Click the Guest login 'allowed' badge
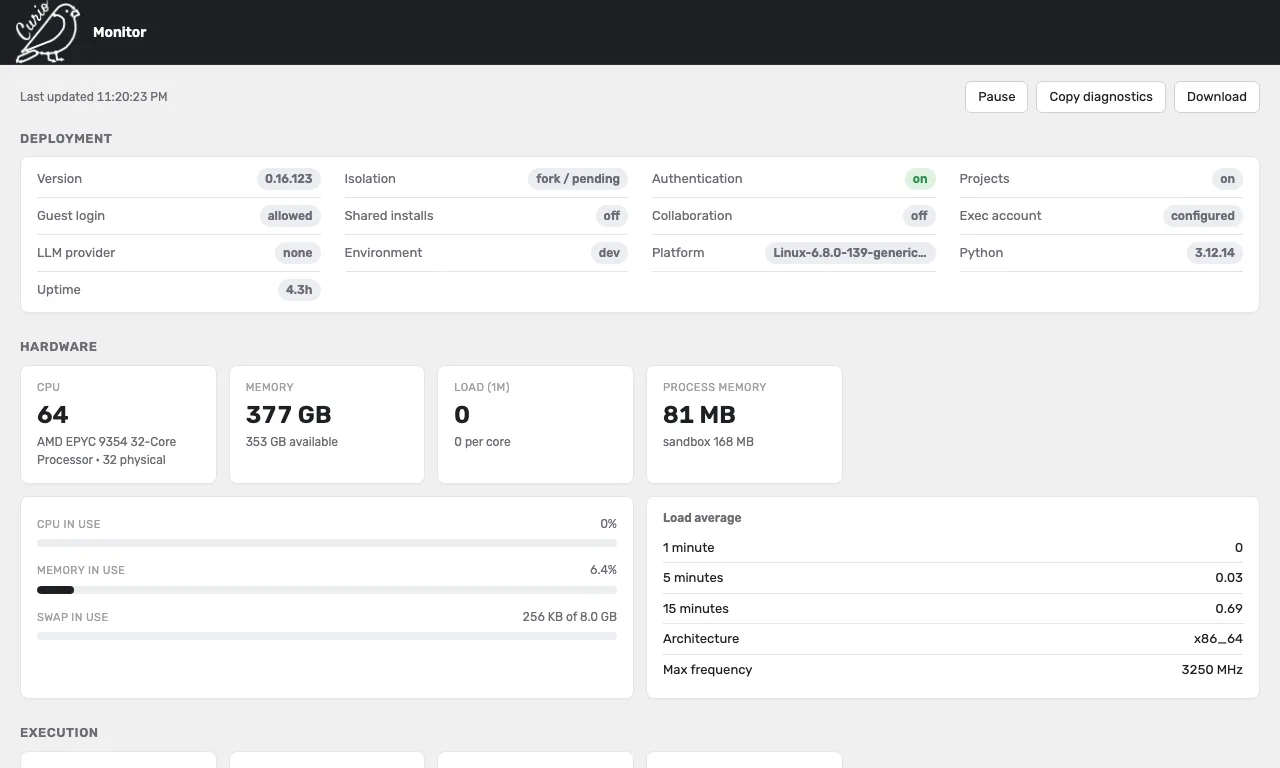This screenshot has width=1280, height=768. coord(290,216)
